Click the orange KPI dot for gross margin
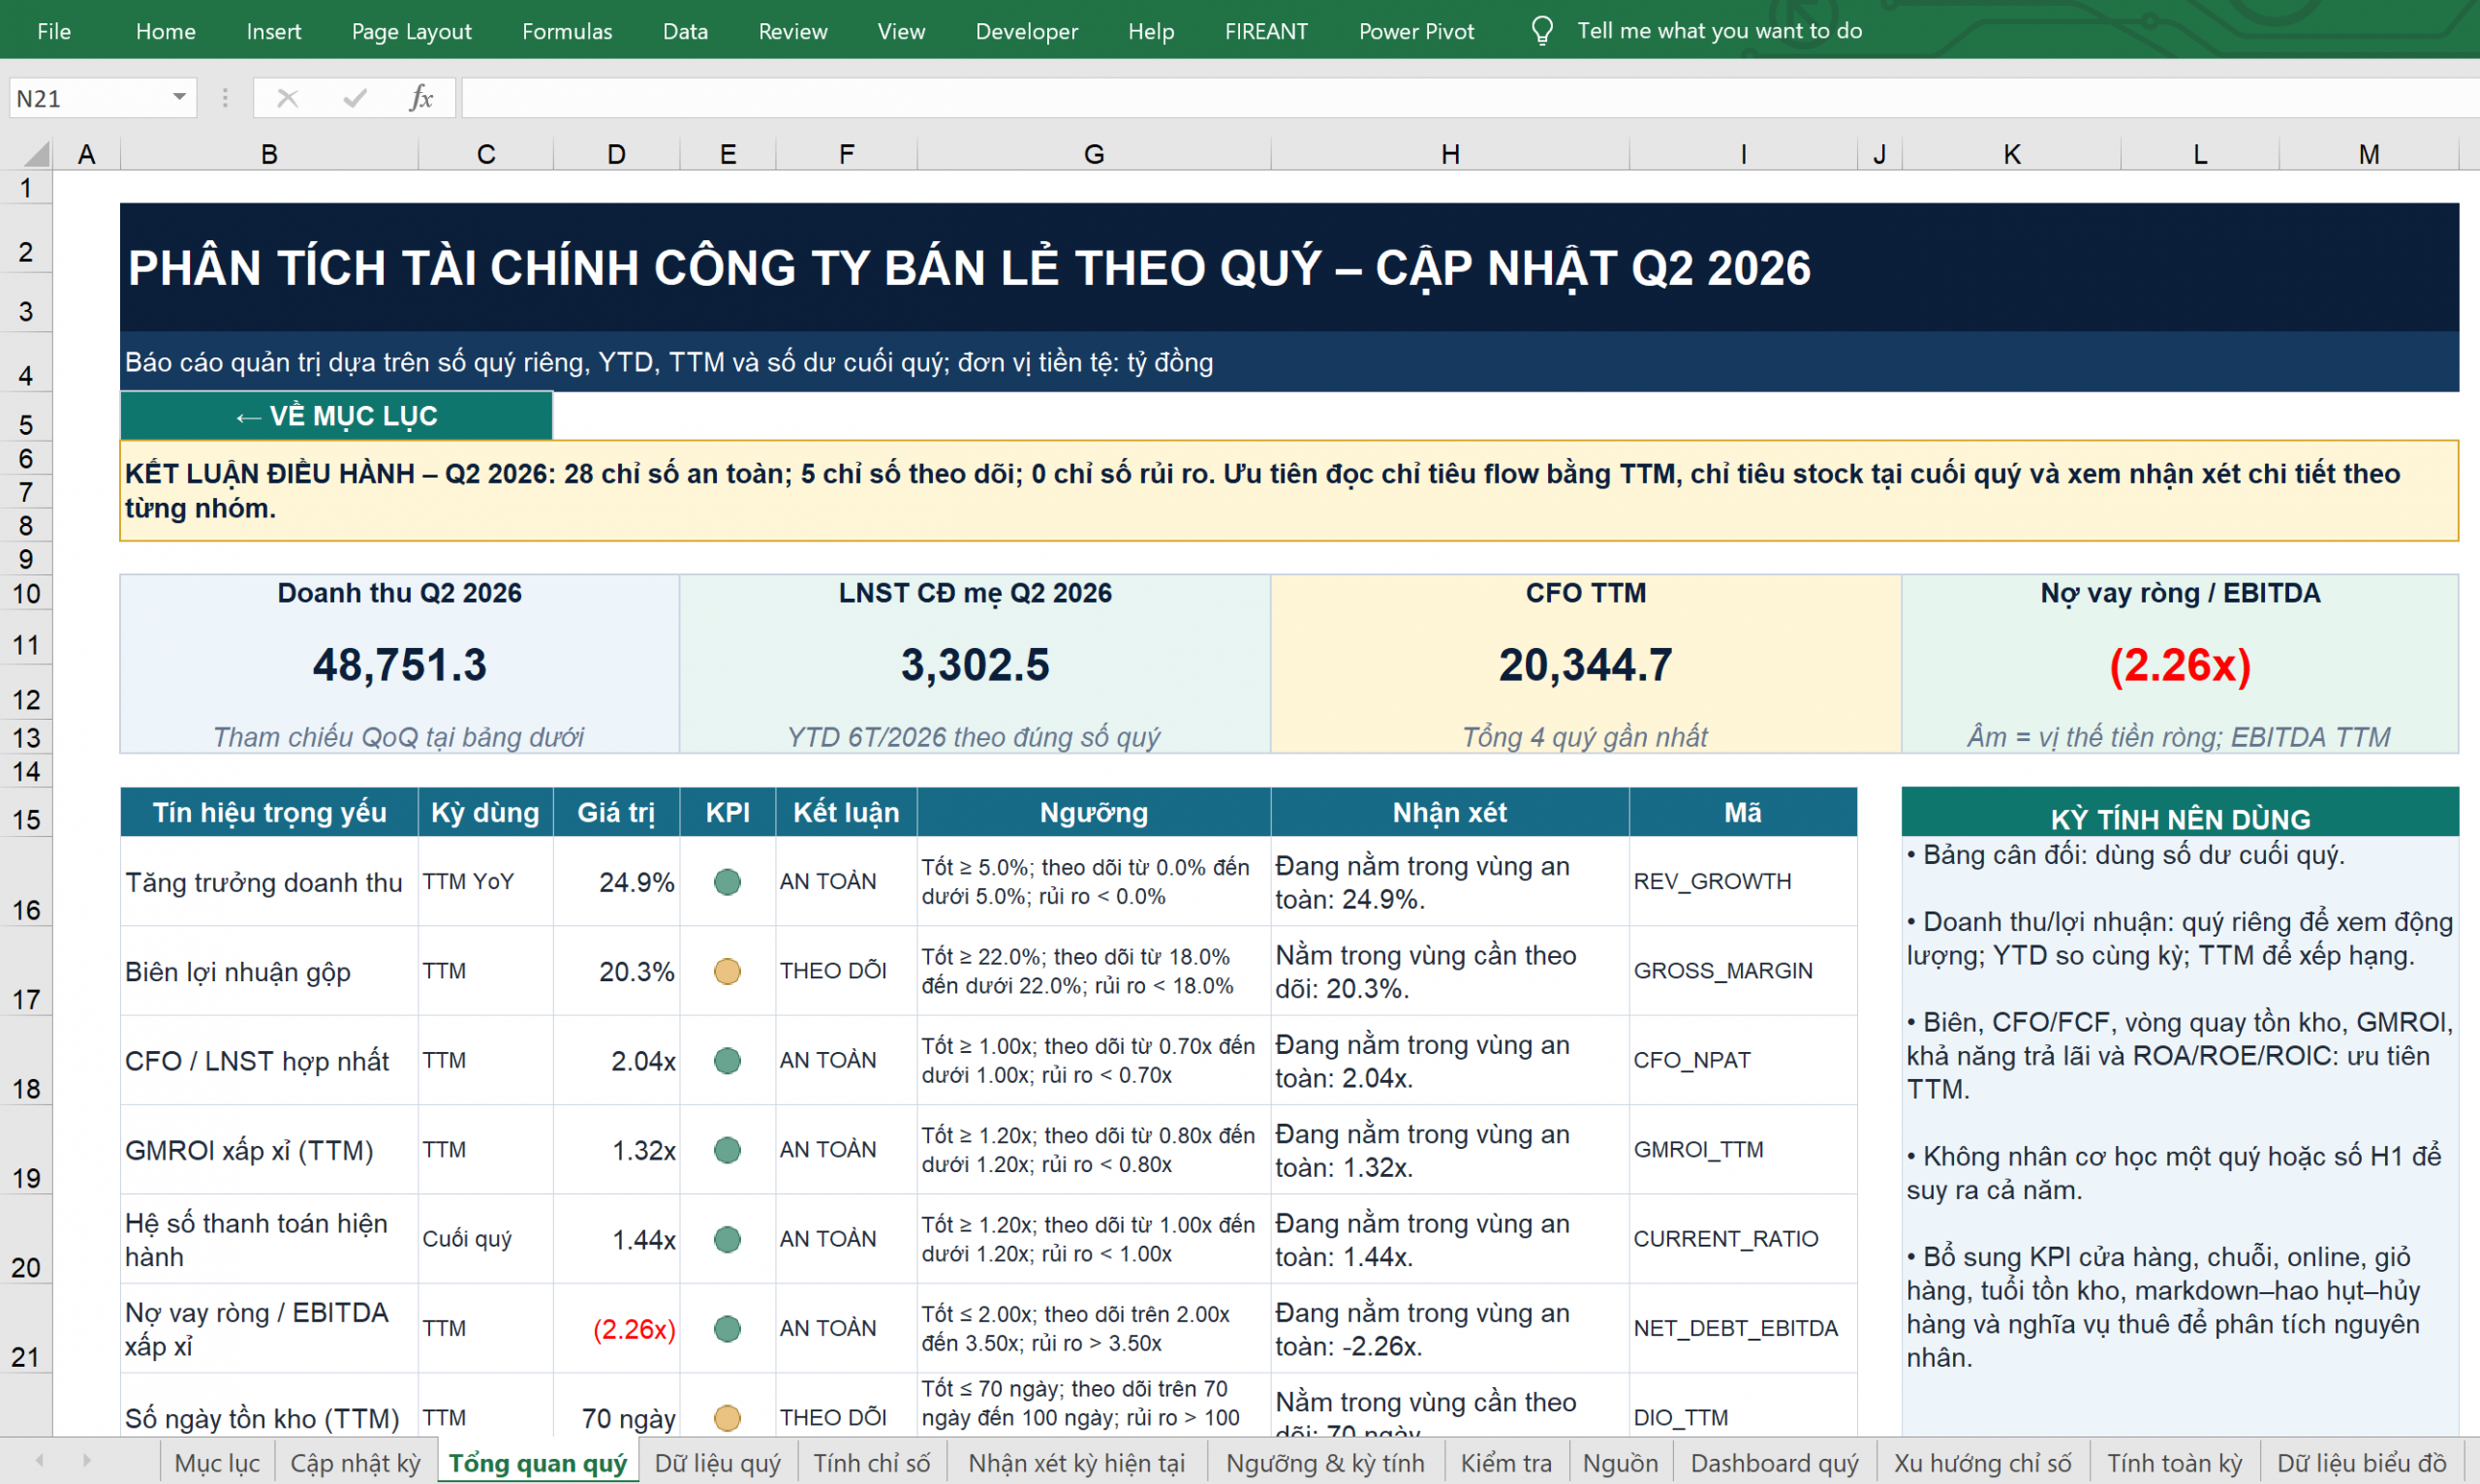This screenshot has height=1484, width=2480. point(727,971)
